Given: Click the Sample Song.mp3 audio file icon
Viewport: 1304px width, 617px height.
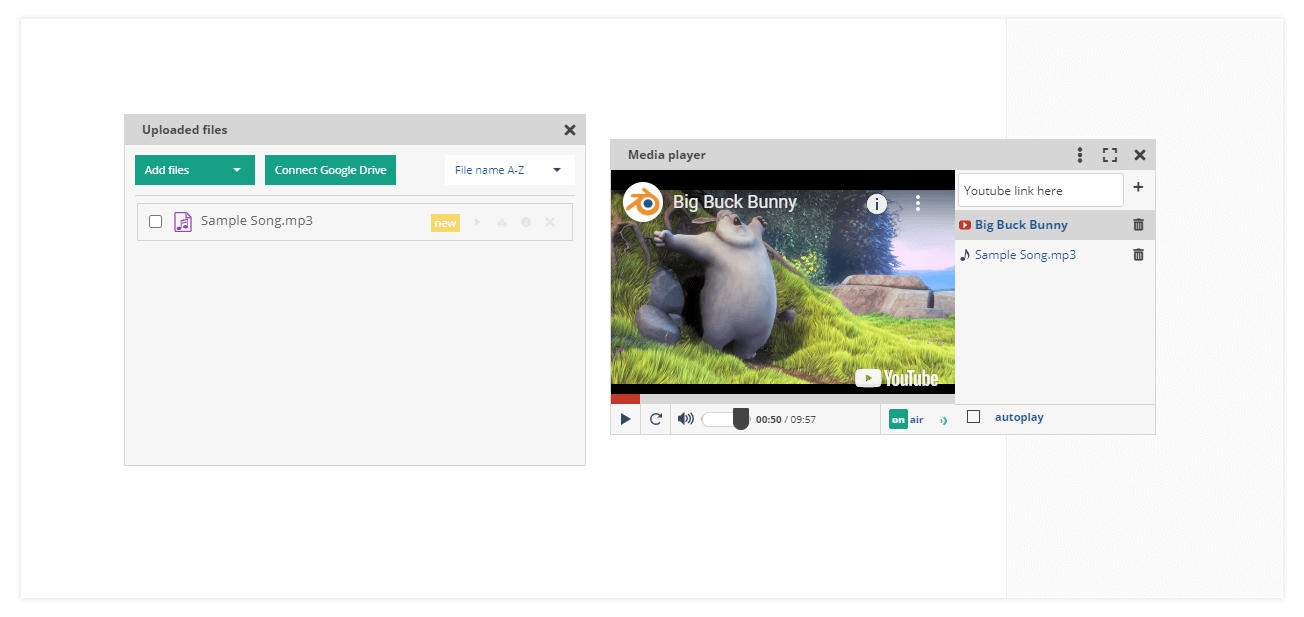Looking at the screenshot, I should click(x=182, y=222).
